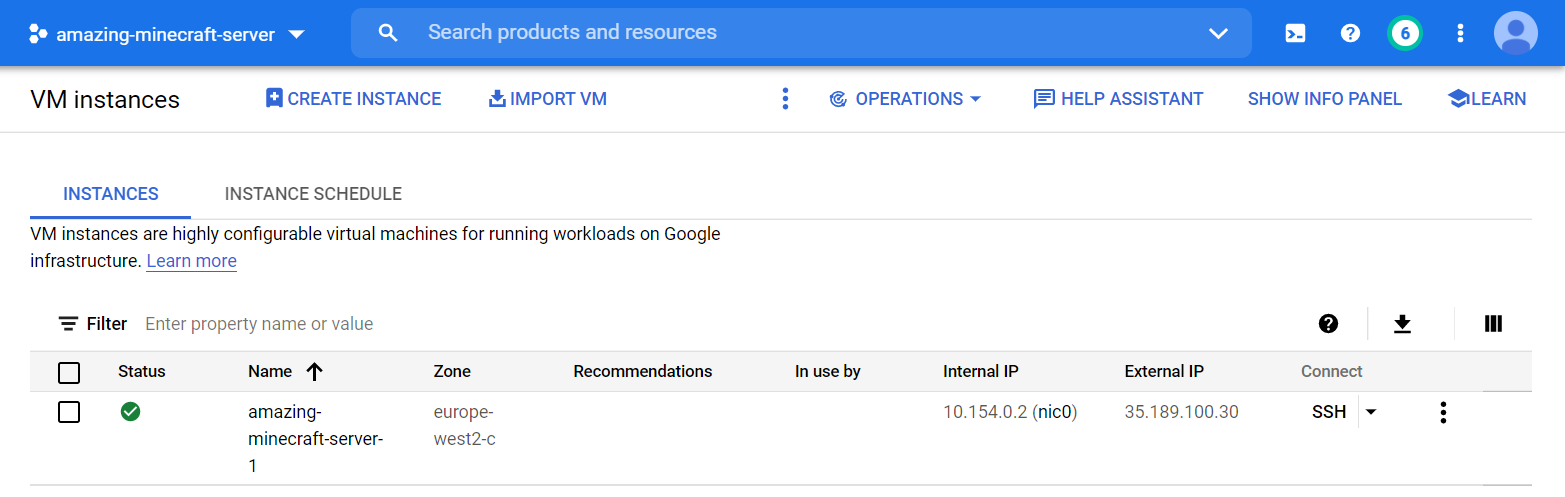Open the user account avatar
This screenshot has height=497, width=1565.
(1515, 33)
